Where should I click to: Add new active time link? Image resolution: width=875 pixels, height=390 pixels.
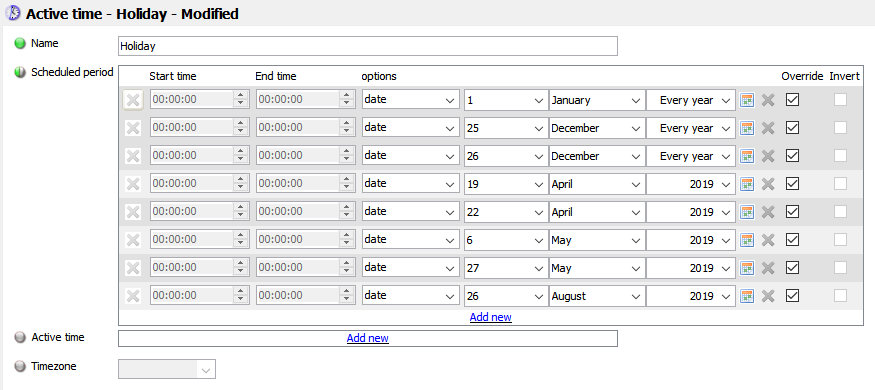[x=368, y=338]
